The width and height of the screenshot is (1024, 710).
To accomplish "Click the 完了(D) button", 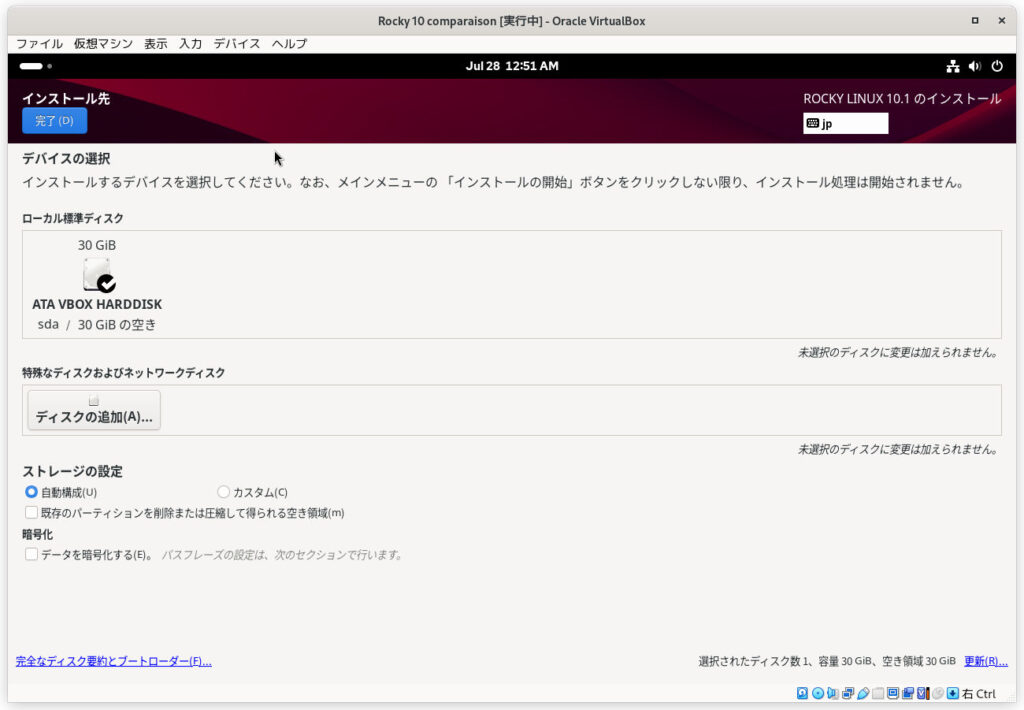I will click(x=54, y=121).
